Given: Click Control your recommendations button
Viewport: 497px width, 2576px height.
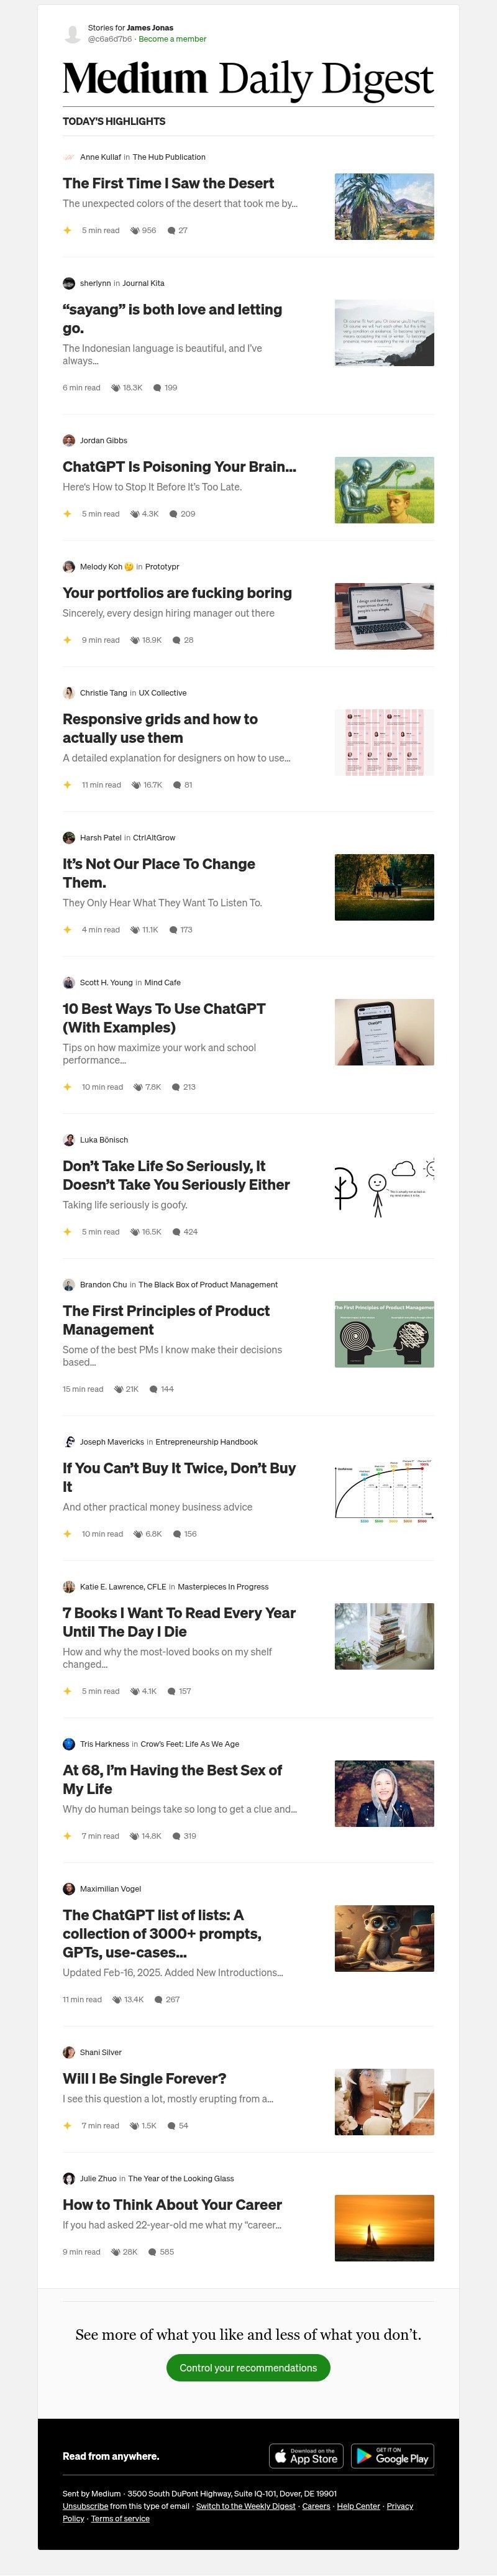Looking at the screenshot, I should 248,2368.
